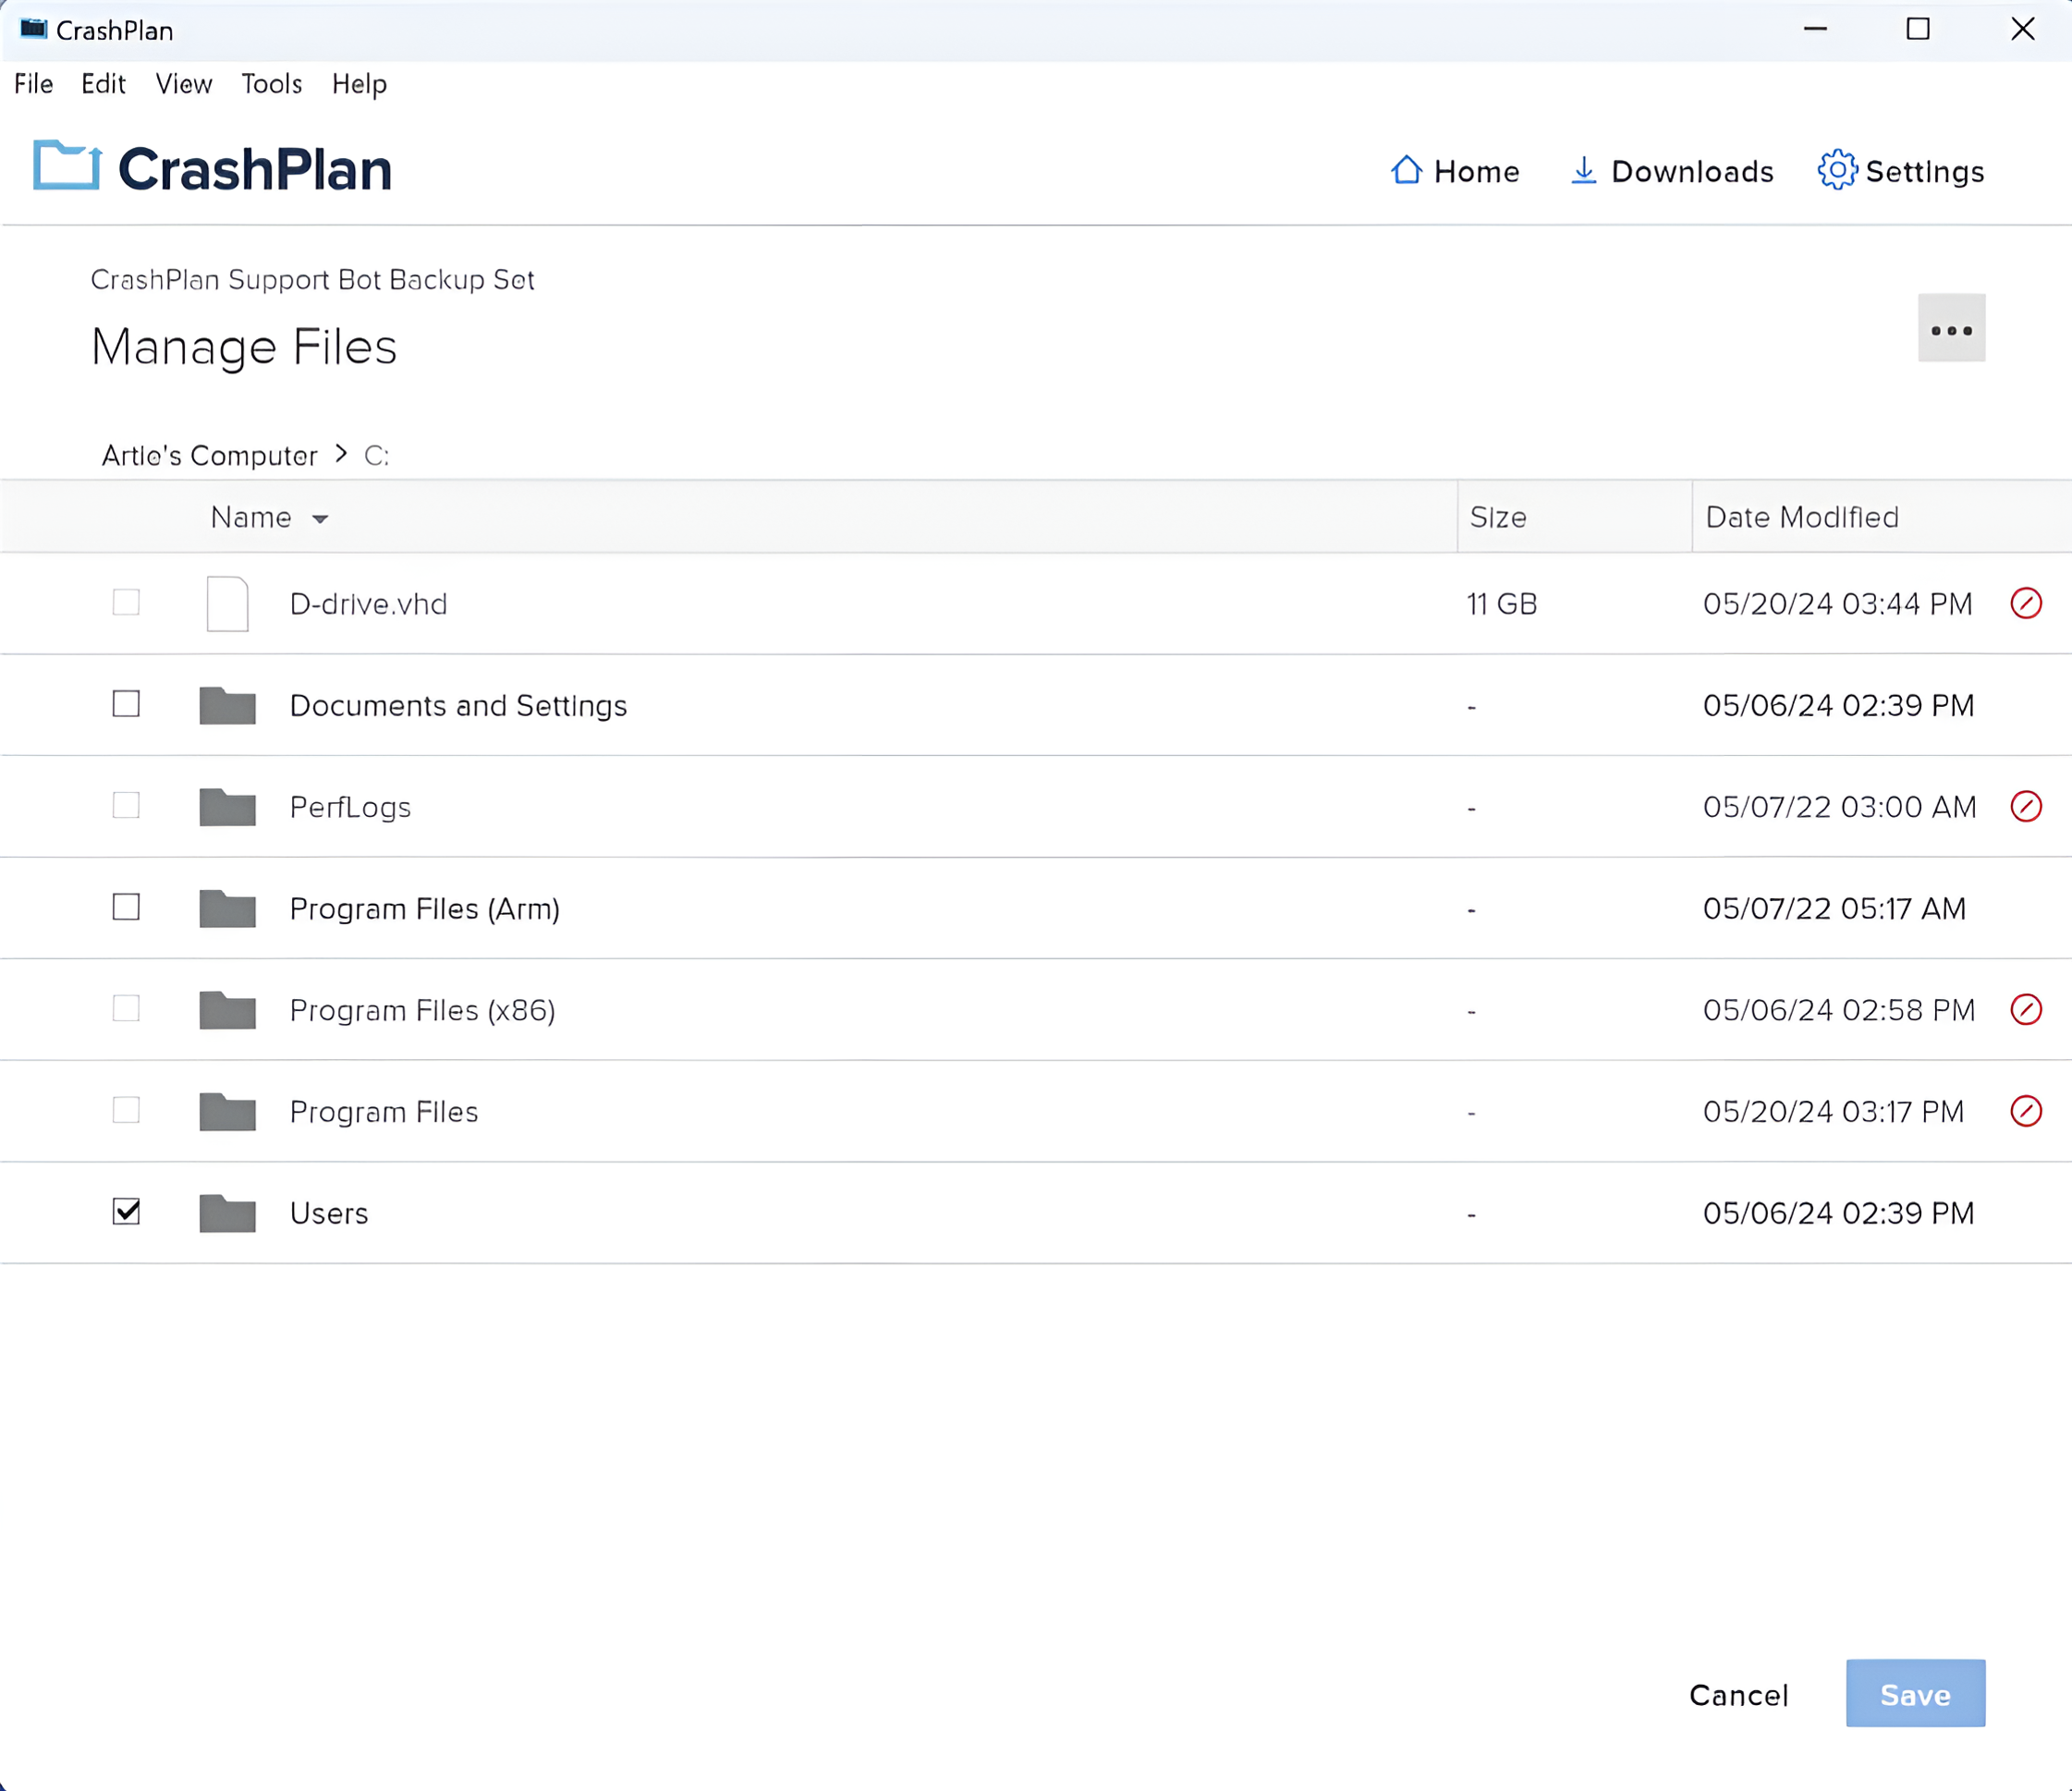Open the Documents and Settings folder name

pos(458,706)
